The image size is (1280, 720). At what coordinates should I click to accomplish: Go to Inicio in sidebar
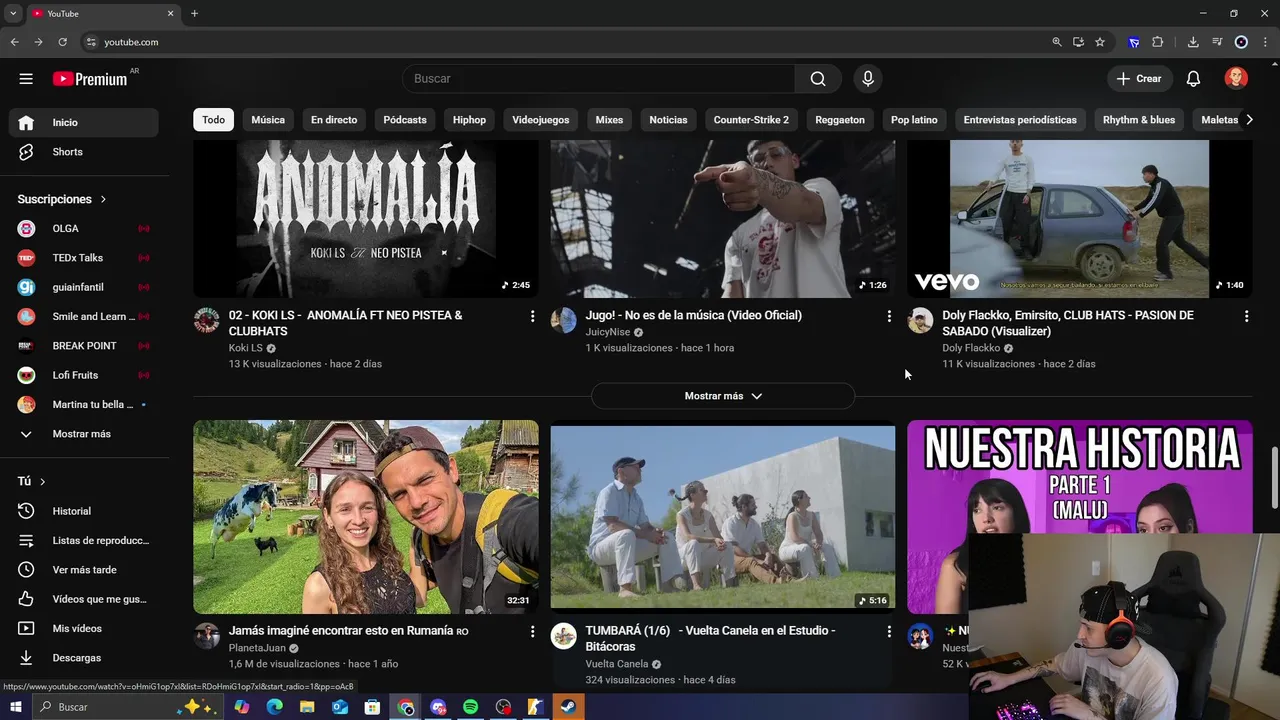click(x=84, y=122)
